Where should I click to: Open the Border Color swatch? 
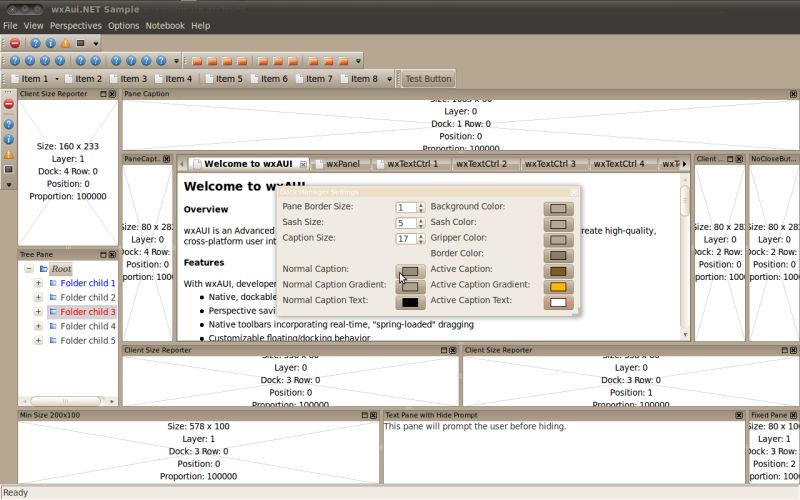[x=558, y=256]
